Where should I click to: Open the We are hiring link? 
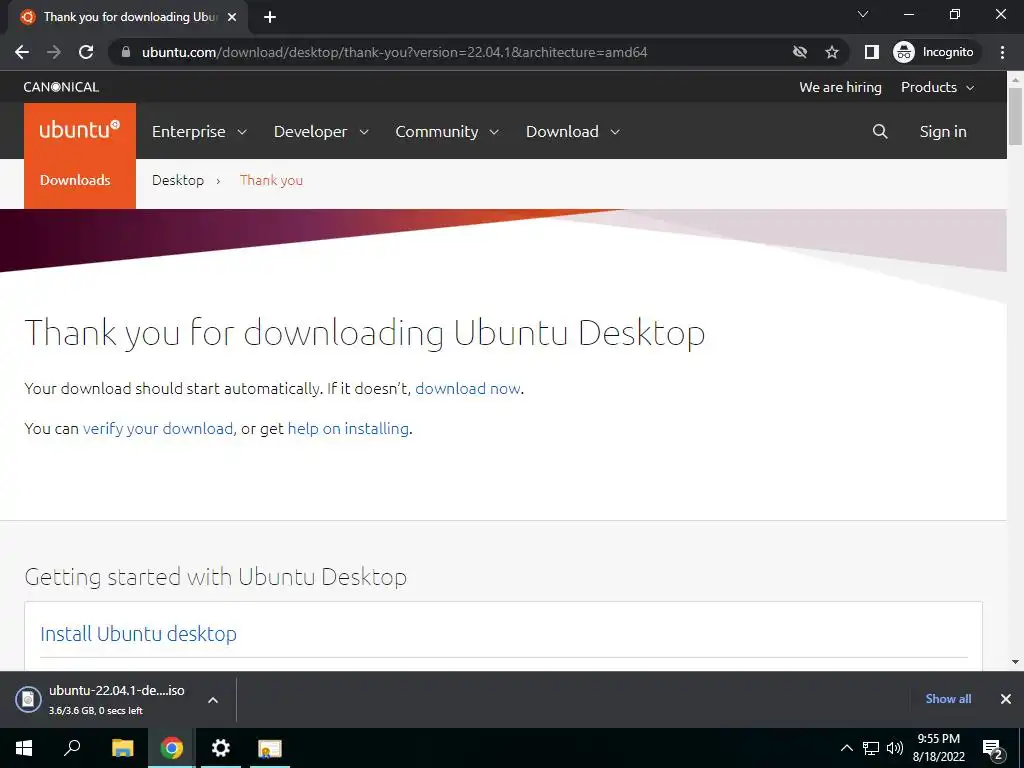[840, 87]
